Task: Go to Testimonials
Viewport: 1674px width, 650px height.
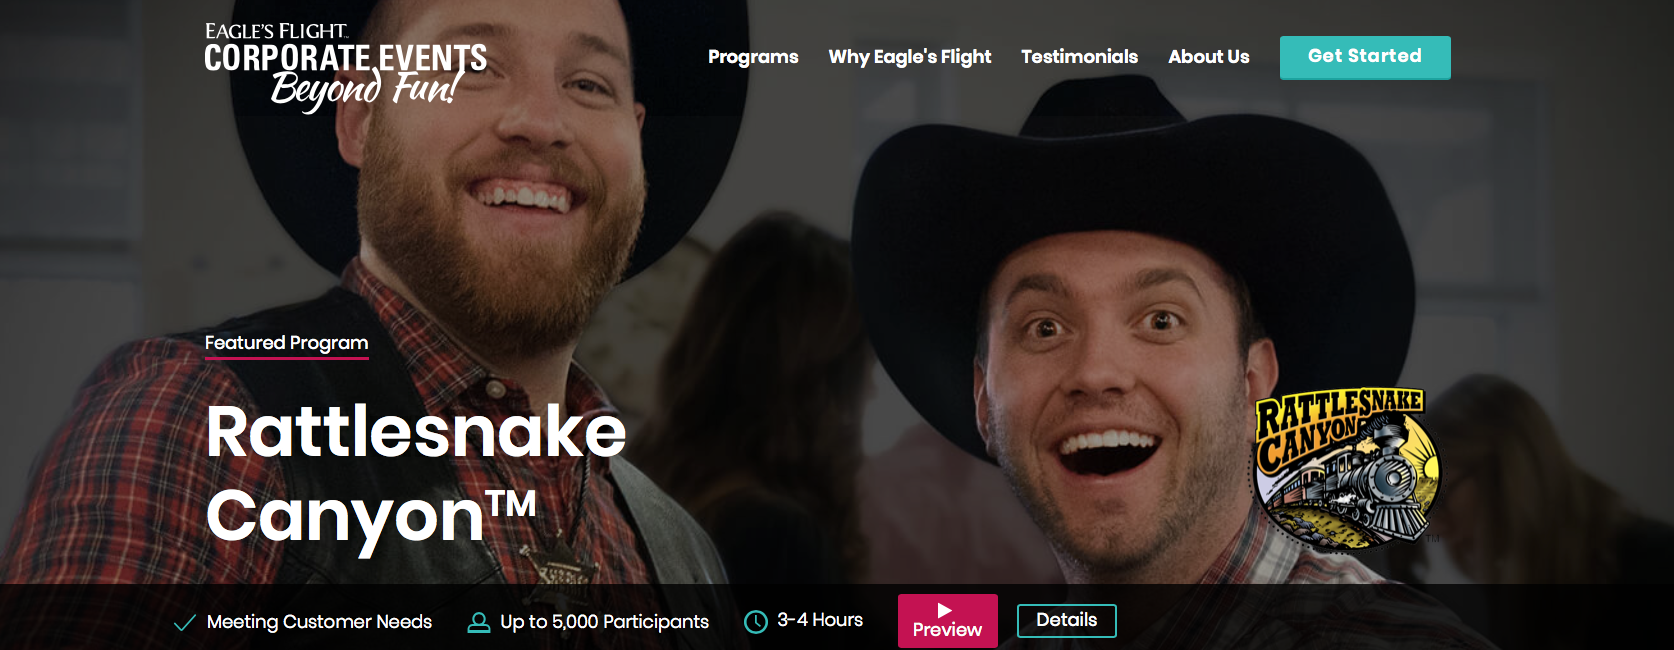Action: (1079, 57)
